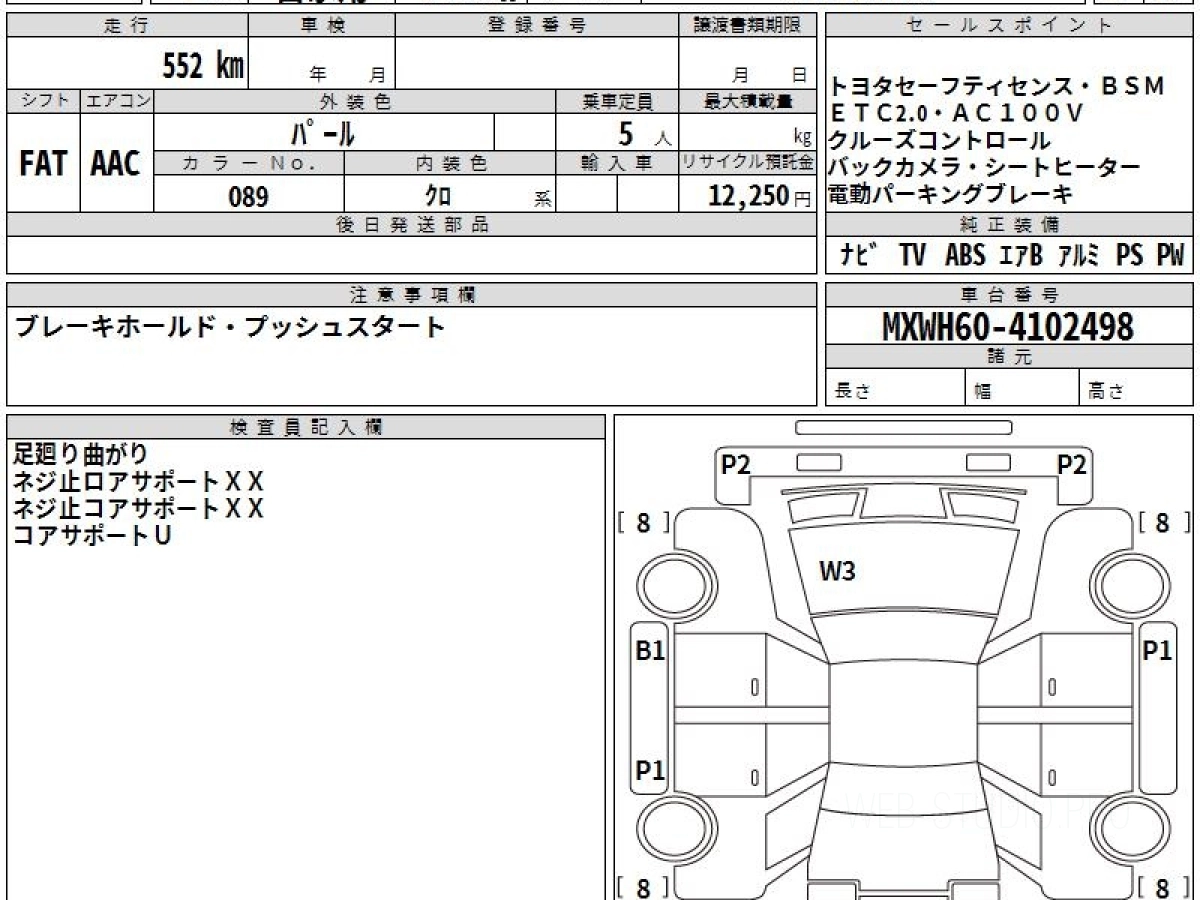This screenshot has width=1200, height=900.
Task: Select the 電動パーキングブレーキ line
Action: (951, 194)
